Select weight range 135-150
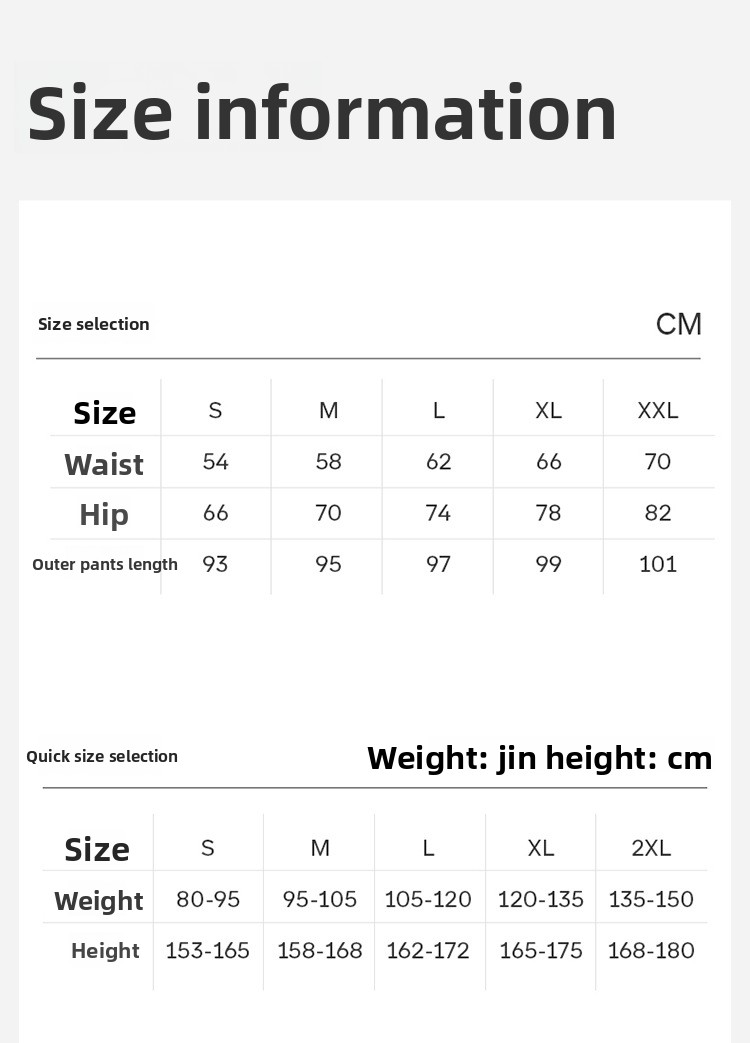Viewport: 750px width, 1043px height. [x=651, y=899]
